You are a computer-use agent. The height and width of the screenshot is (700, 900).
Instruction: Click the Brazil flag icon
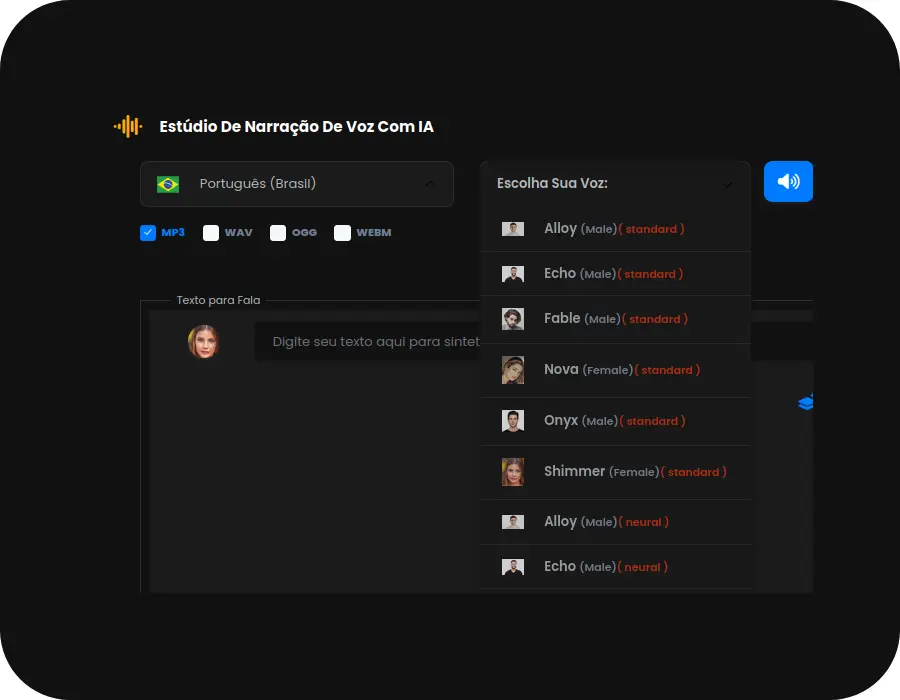[x=168, y=184]
